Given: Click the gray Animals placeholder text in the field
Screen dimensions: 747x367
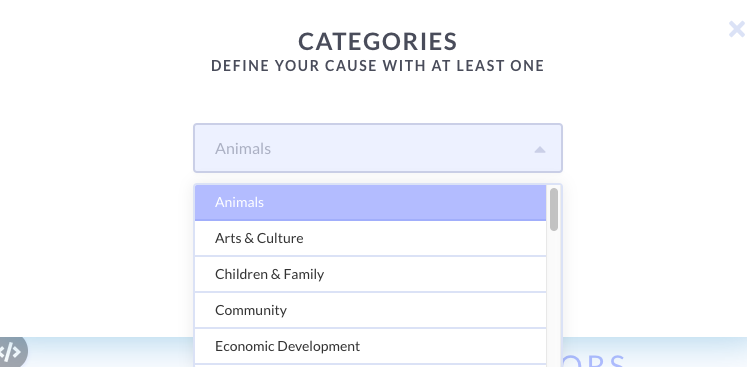Looking at the screenshot, I should [x=243, y=149].
